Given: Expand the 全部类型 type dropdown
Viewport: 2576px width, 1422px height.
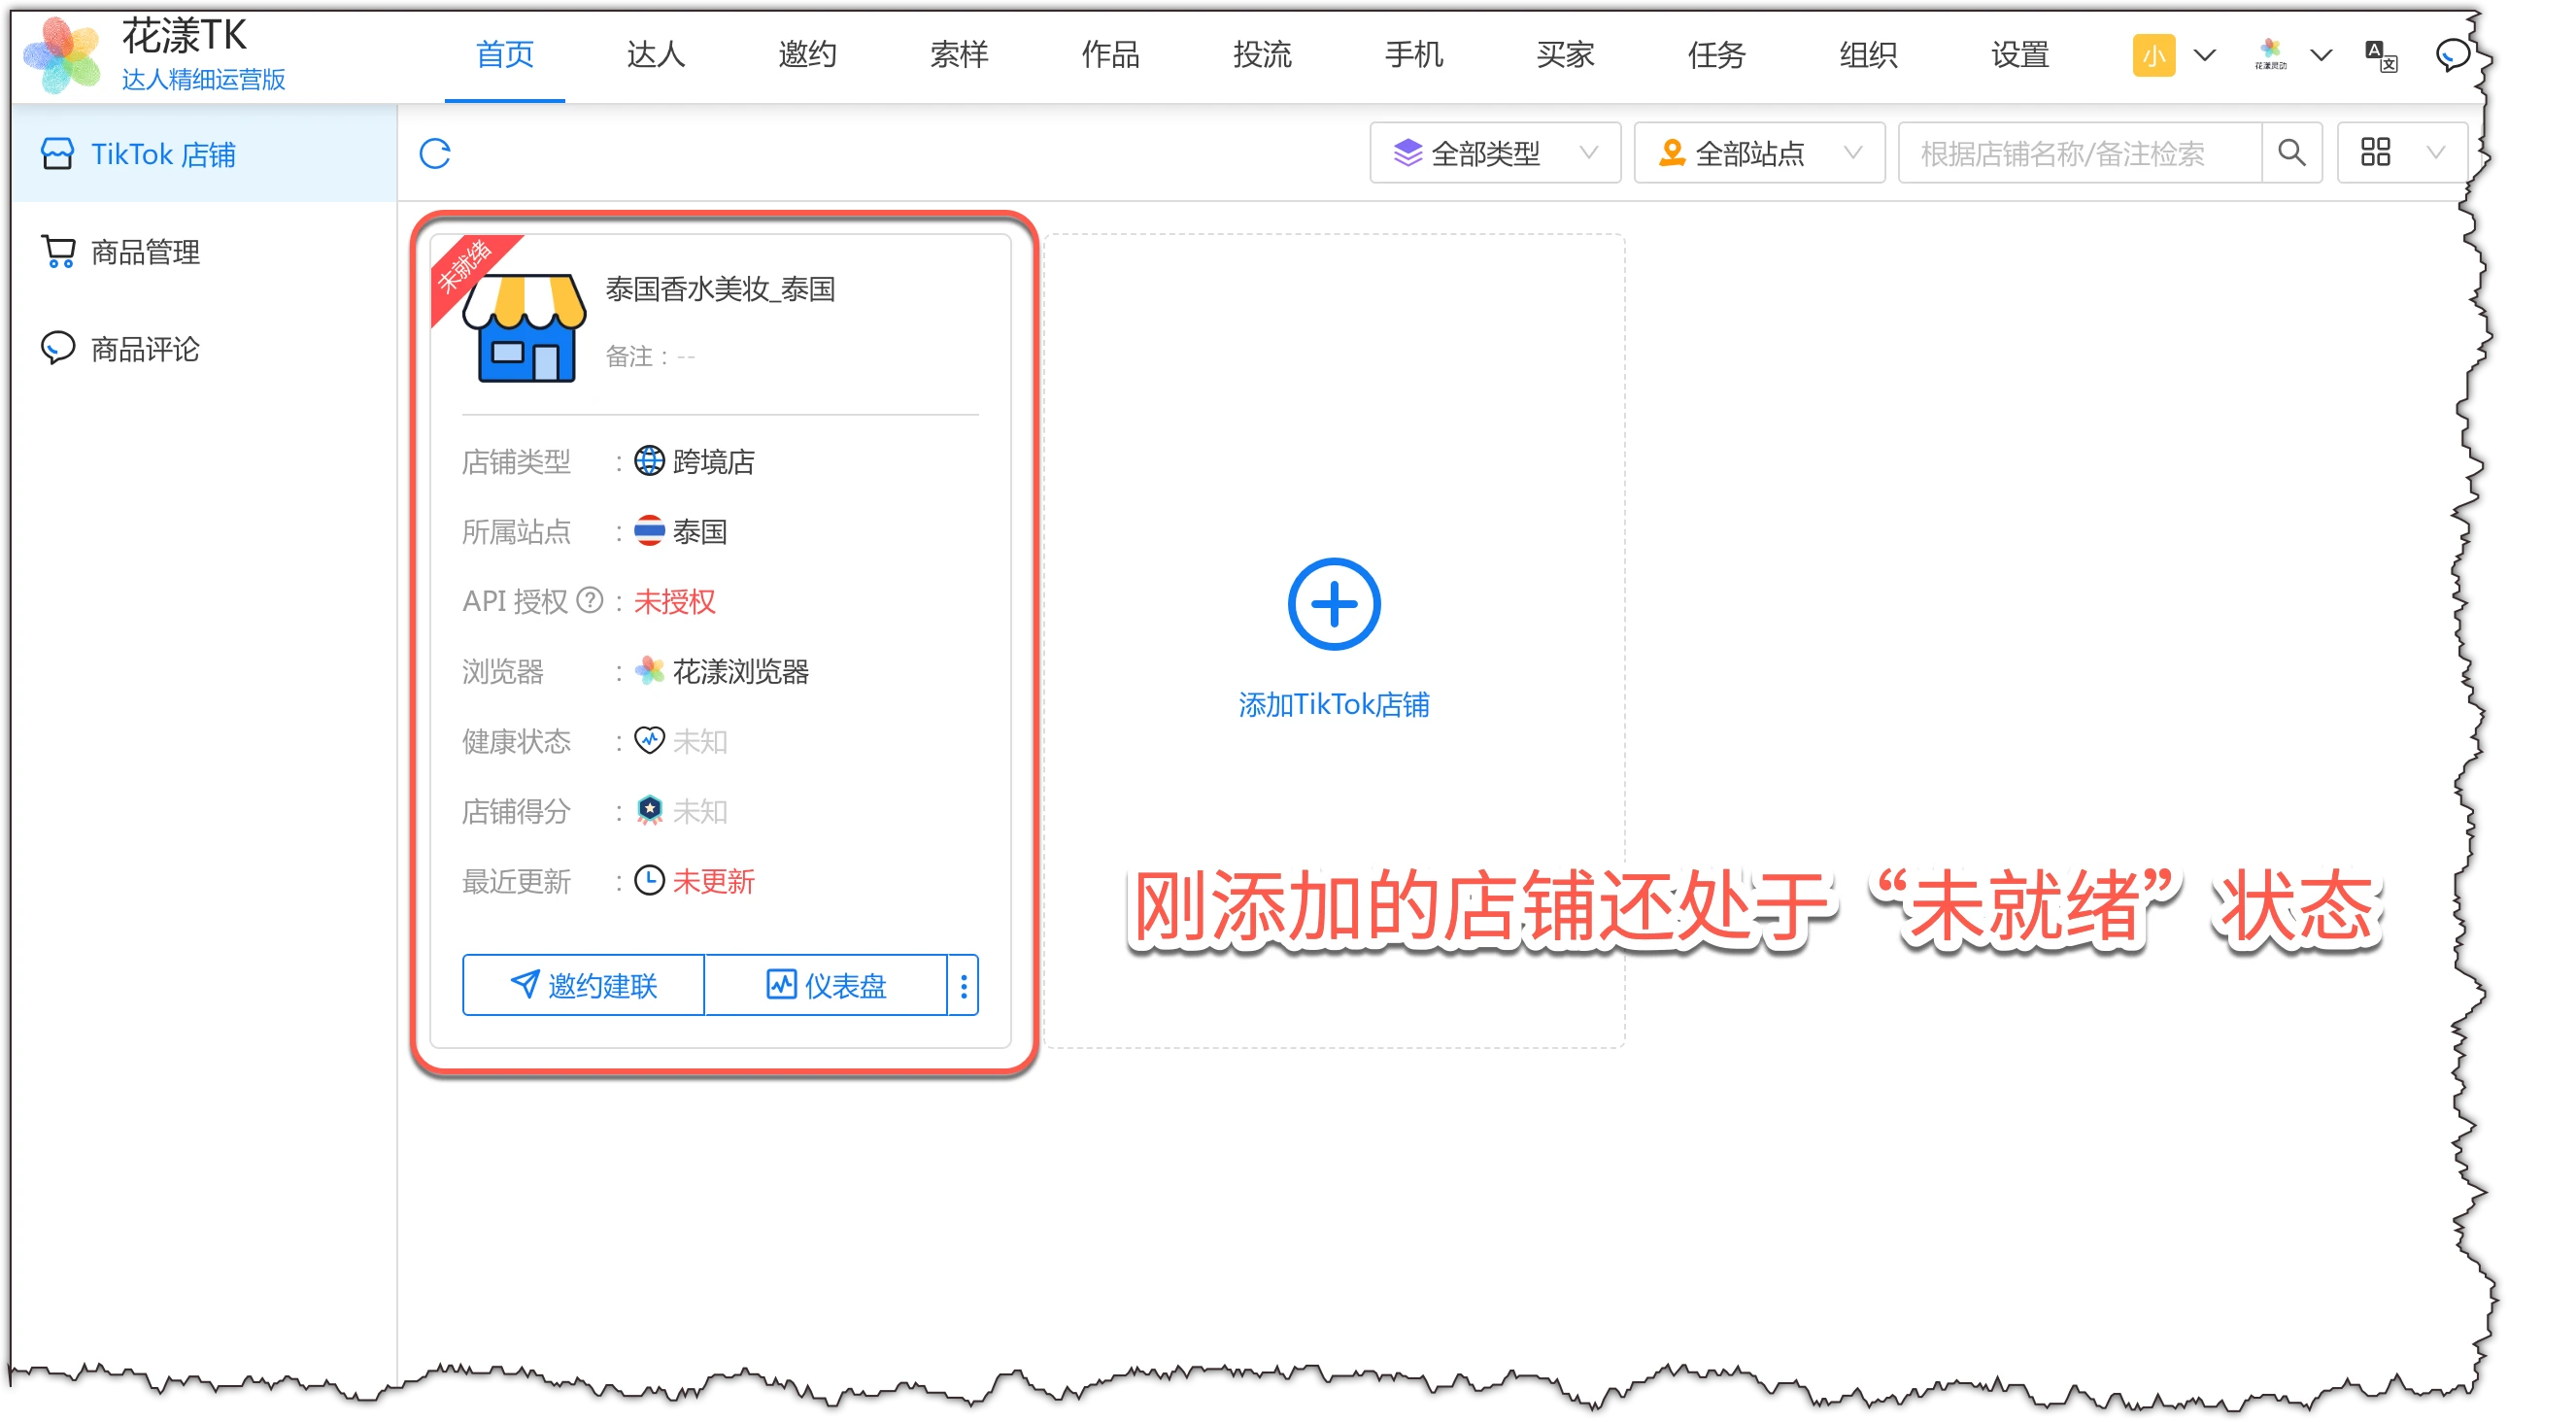Looking at the screenshot, I should pos(1494,153).
